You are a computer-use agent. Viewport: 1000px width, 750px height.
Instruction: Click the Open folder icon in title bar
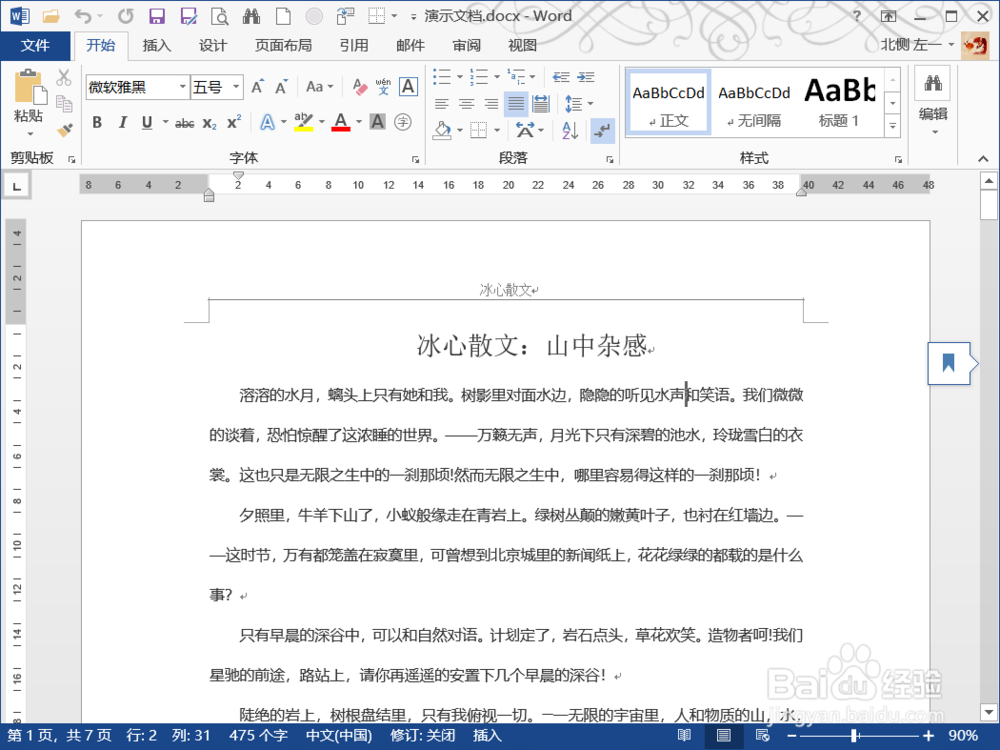(51, 17)
